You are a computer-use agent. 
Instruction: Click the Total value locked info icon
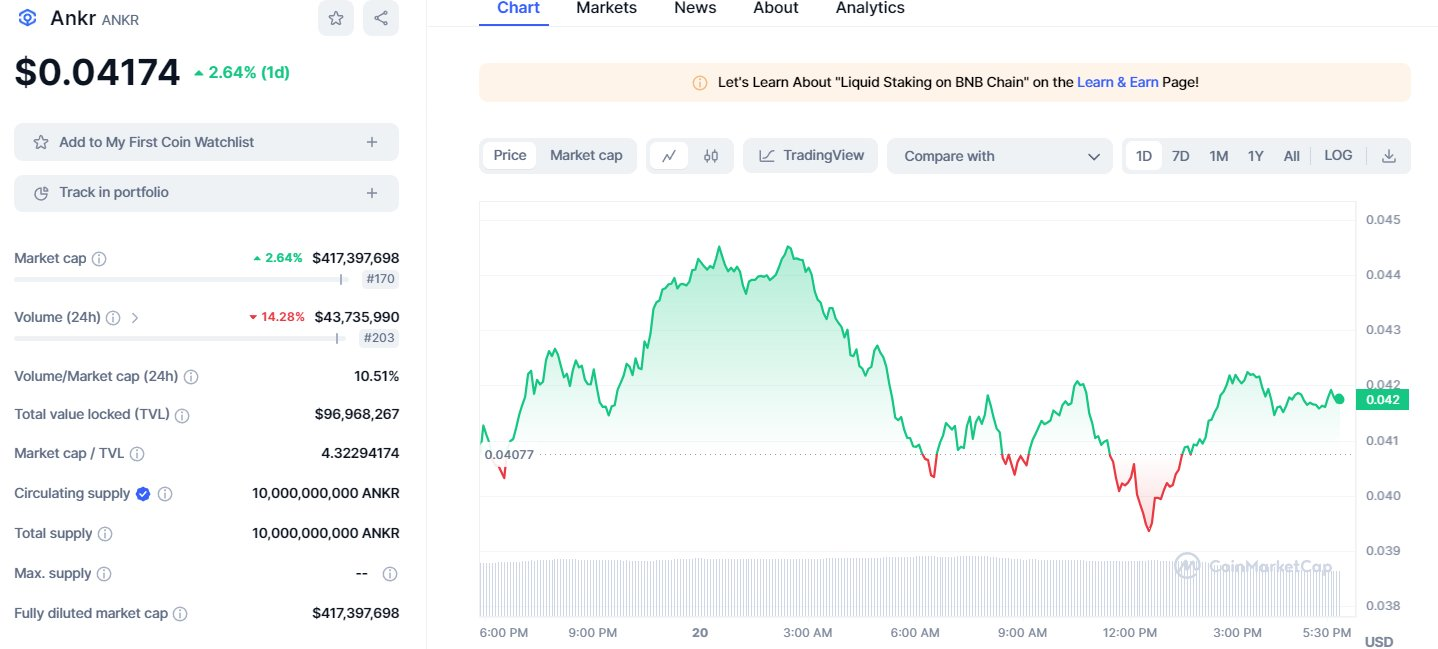point(182,414)
